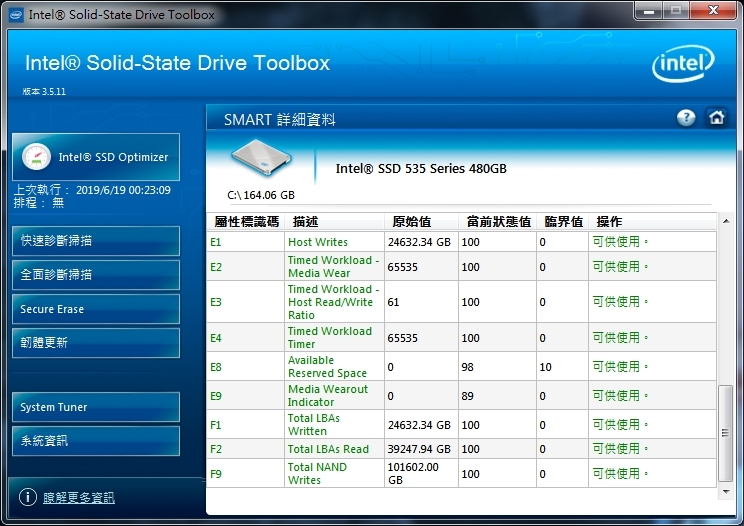The height and width of the screenshot is (526, 744).
Task: Click the Intel SSD Optimizer gauge icon
Action: [37, 157]
